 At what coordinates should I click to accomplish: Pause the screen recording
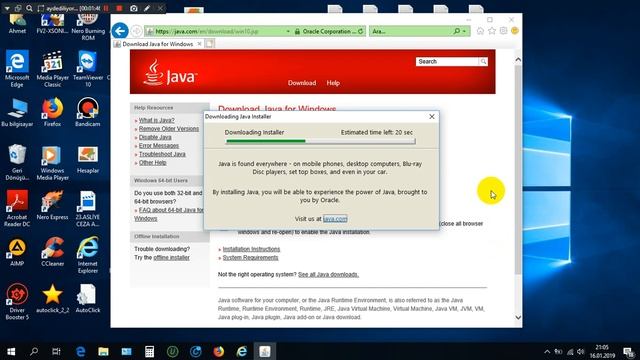click(x=106, y=8)
